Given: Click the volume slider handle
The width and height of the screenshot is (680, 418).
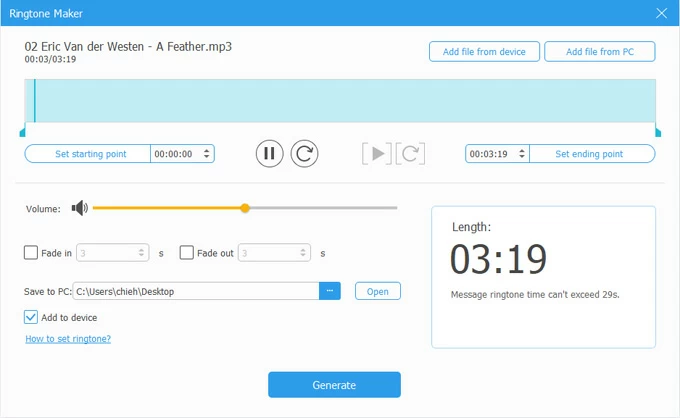Looking at the screenshot, I should pyautogui.click(x=245, y=208).
